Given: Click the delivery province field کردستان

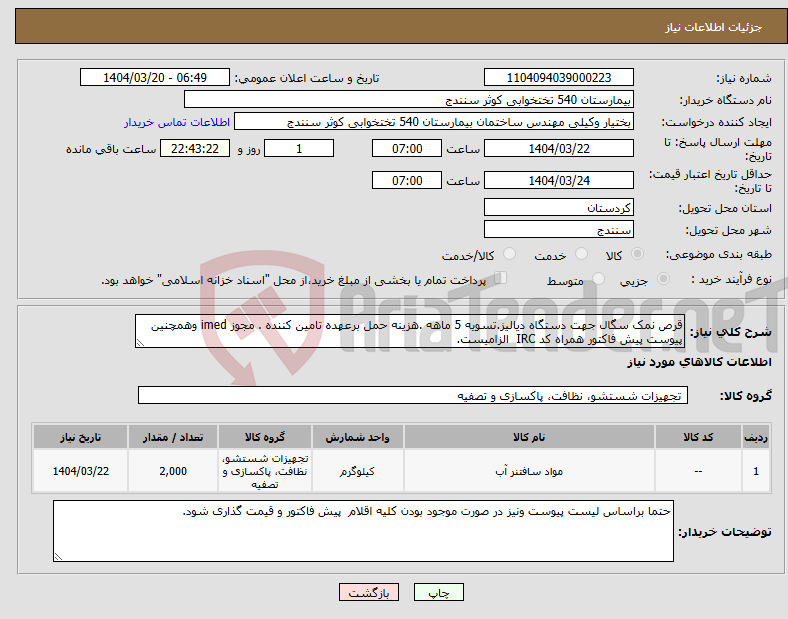Looking at the screenshot, I should point(558,207).
